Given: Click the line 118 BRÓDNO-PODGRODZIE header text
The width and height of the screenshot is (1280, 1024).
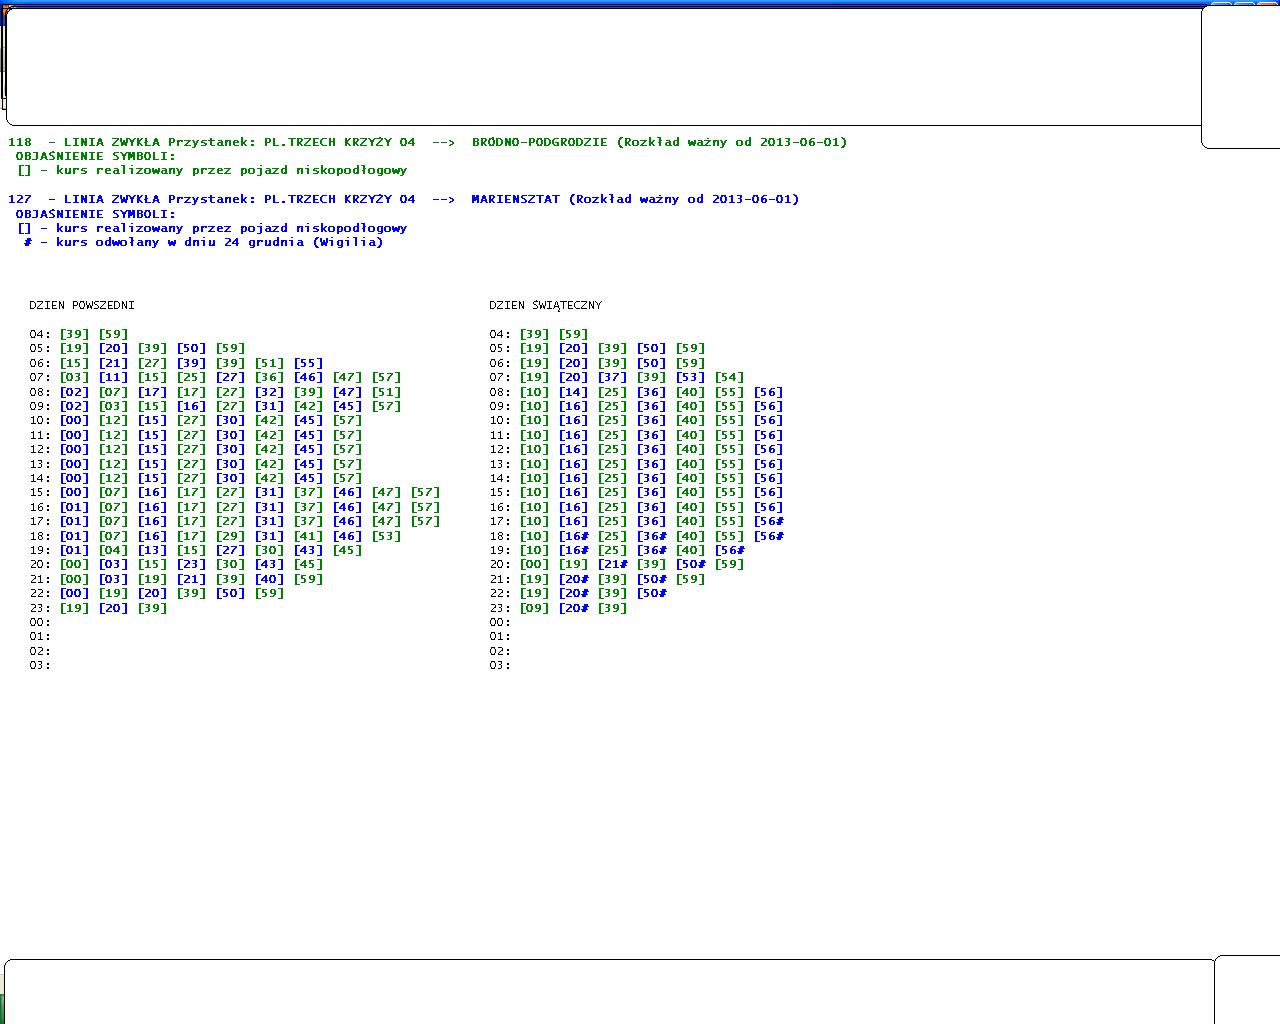Looking at the screenshot, I should 428,142.
